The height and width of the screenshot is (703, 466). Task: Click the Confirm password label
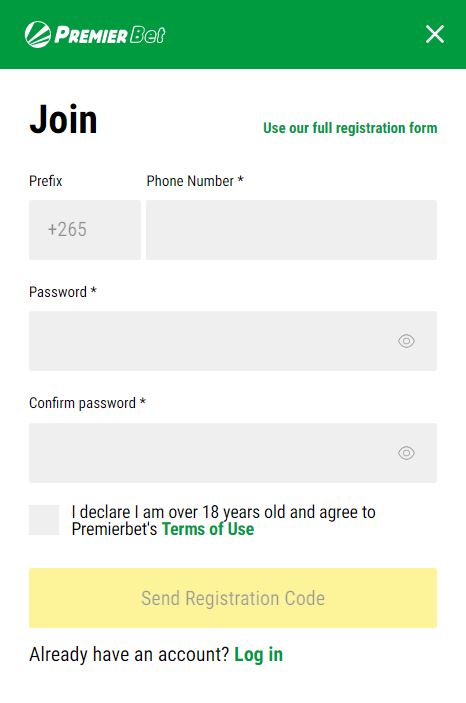pos(87,403)
